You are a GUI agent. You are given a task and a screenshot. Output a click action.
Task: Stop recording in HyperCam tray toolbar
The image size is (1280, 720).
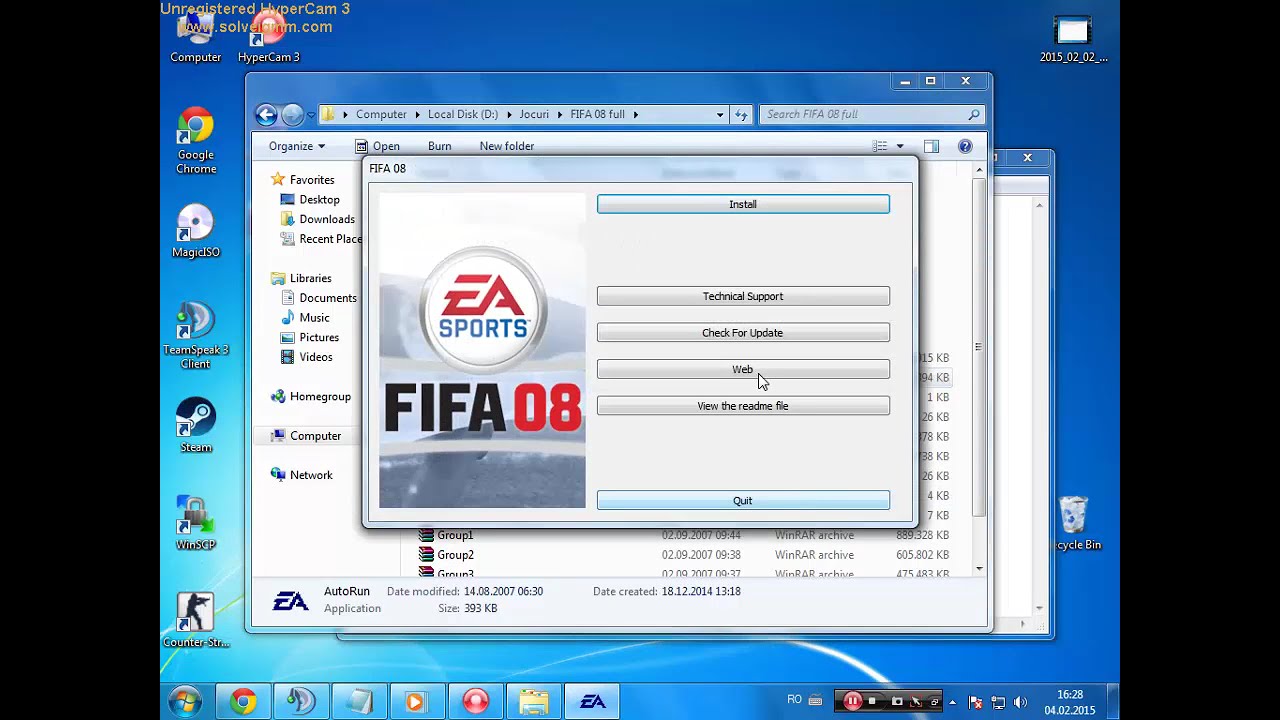tap(873, 702)
